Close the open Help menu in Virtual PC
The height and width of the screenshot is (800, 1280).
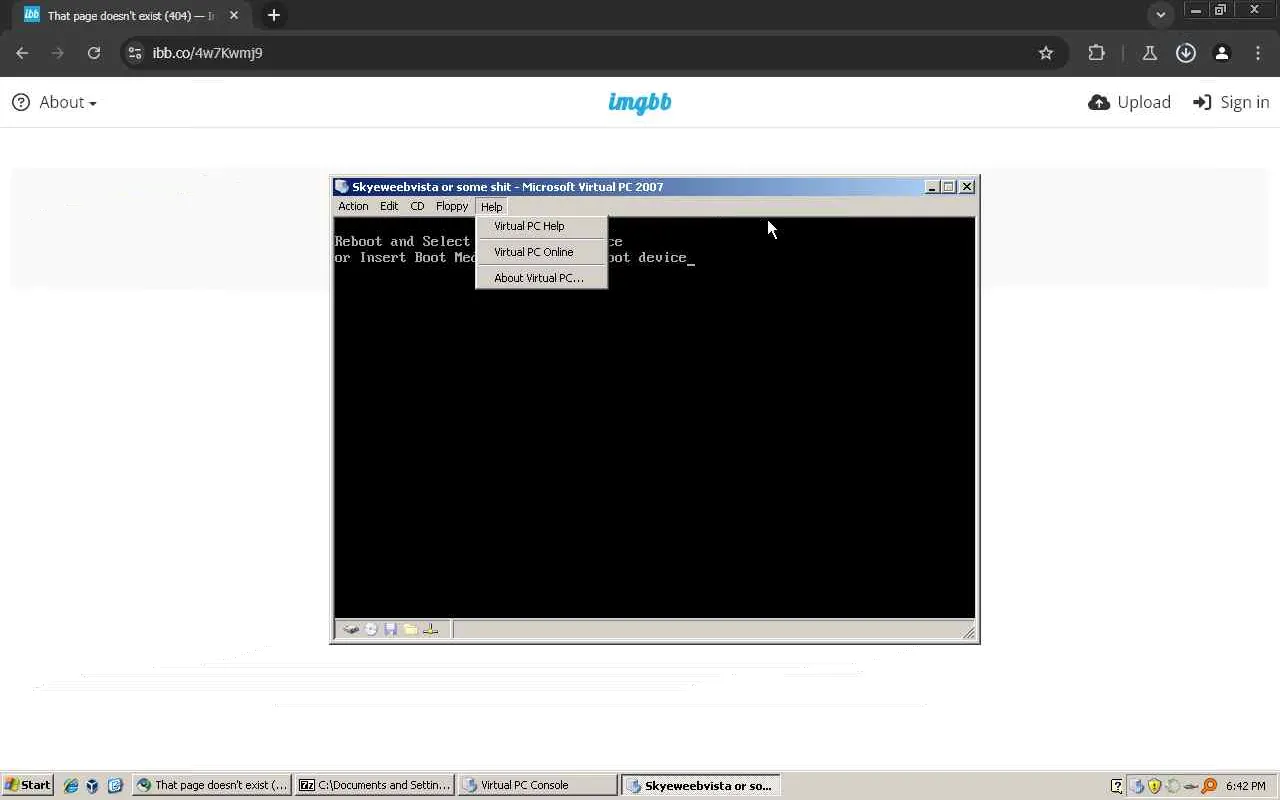coord(491,207)
